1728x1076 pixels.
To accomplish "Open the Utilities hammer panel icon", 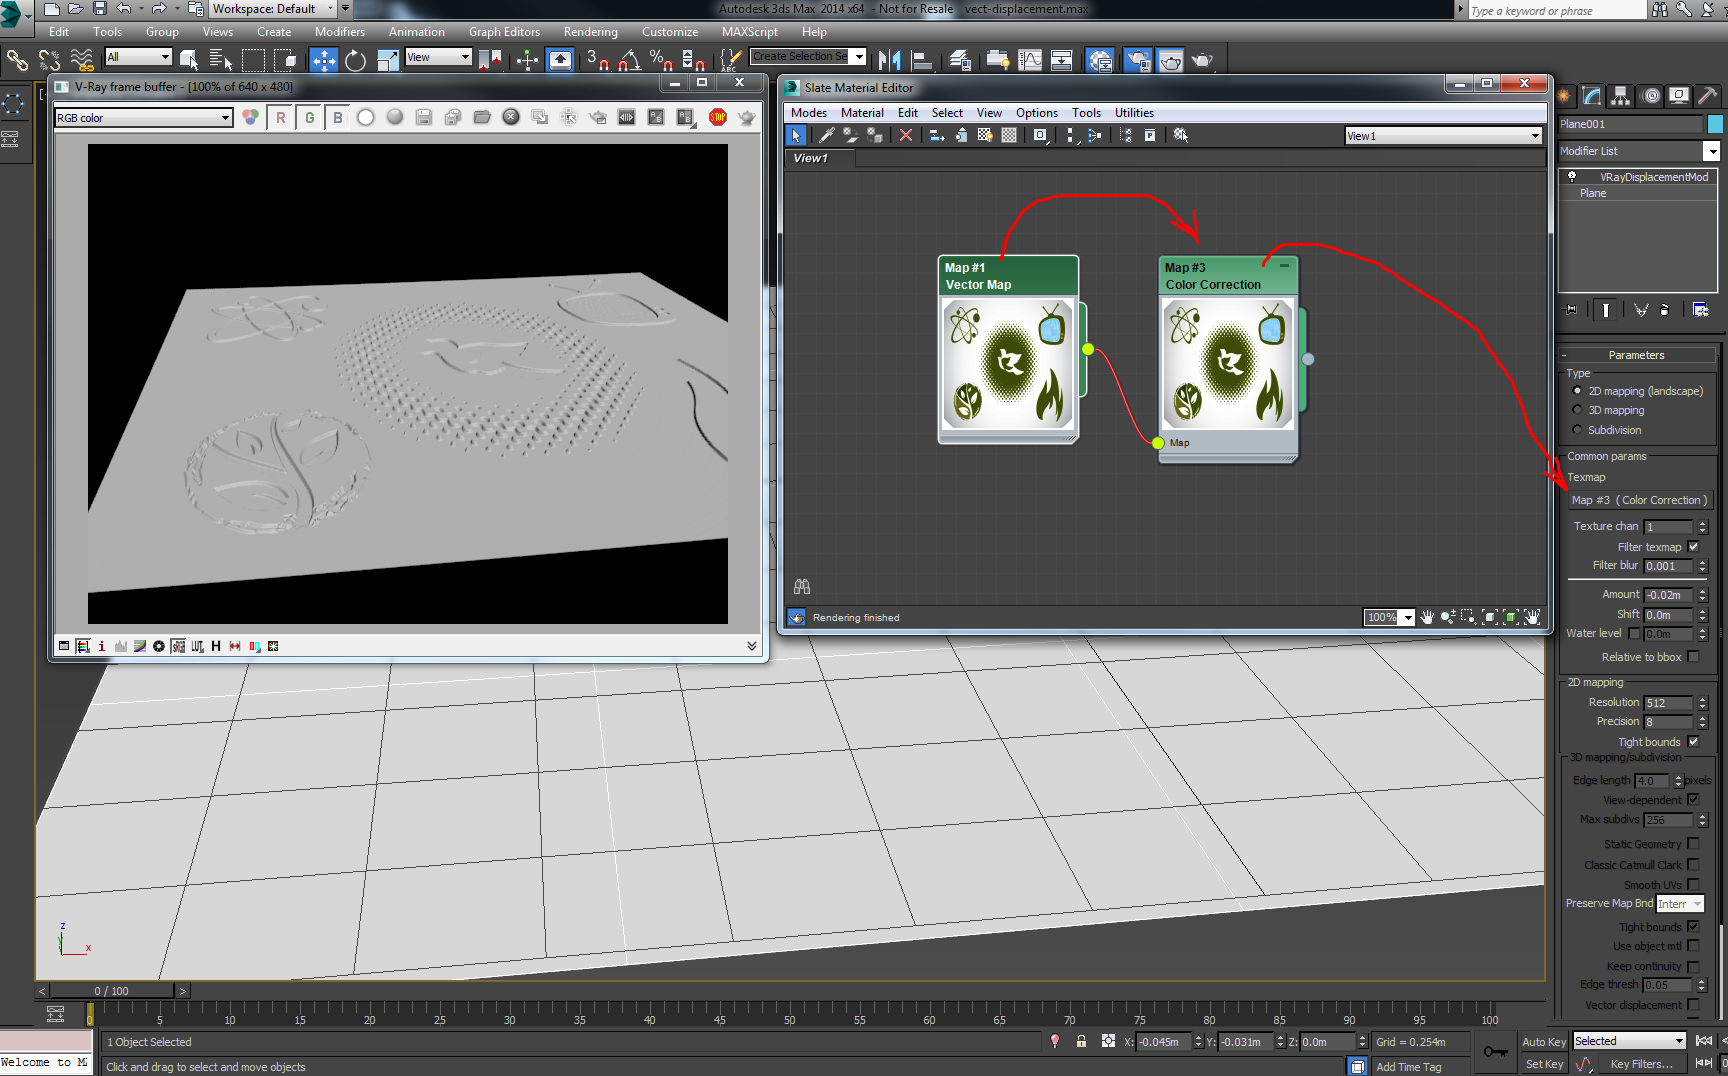I will click(1708, 96).
